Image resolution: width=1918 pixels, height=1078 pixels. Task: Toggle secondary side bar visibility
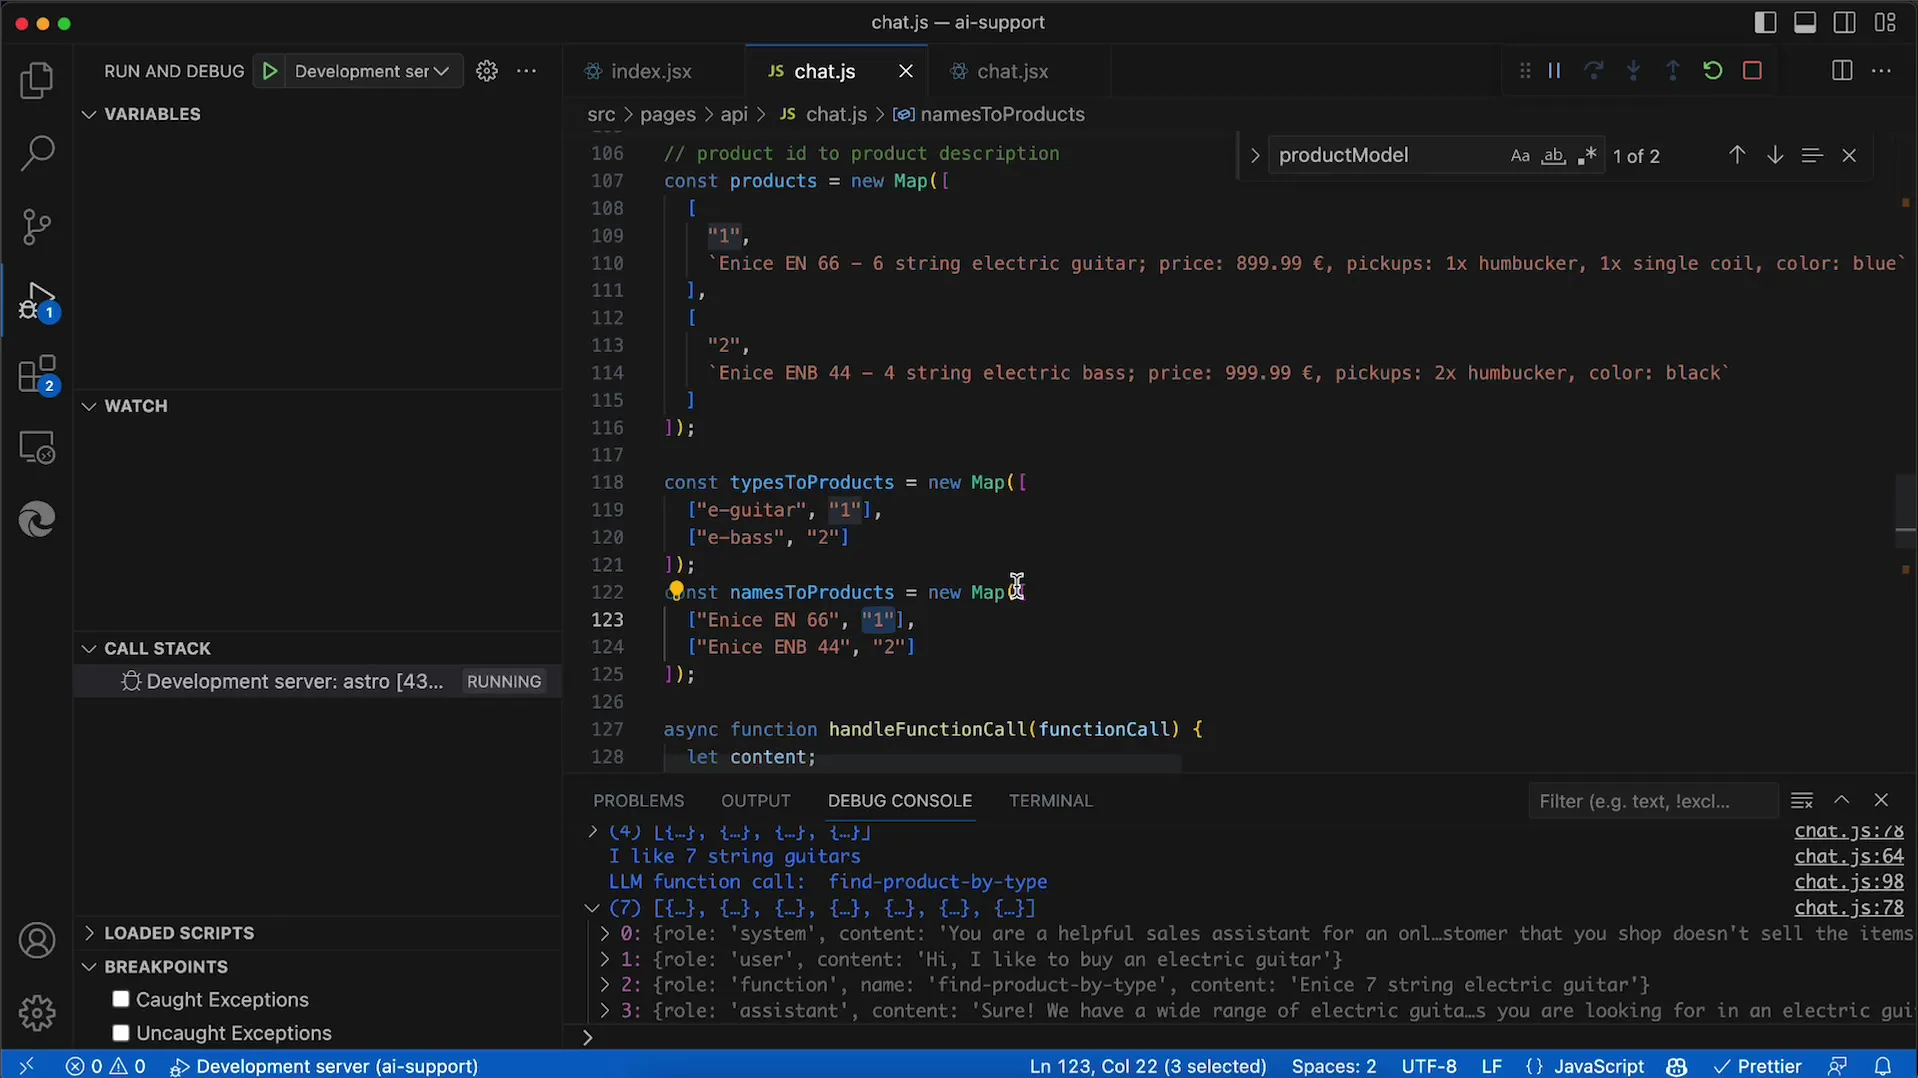tap(1845, 22)
